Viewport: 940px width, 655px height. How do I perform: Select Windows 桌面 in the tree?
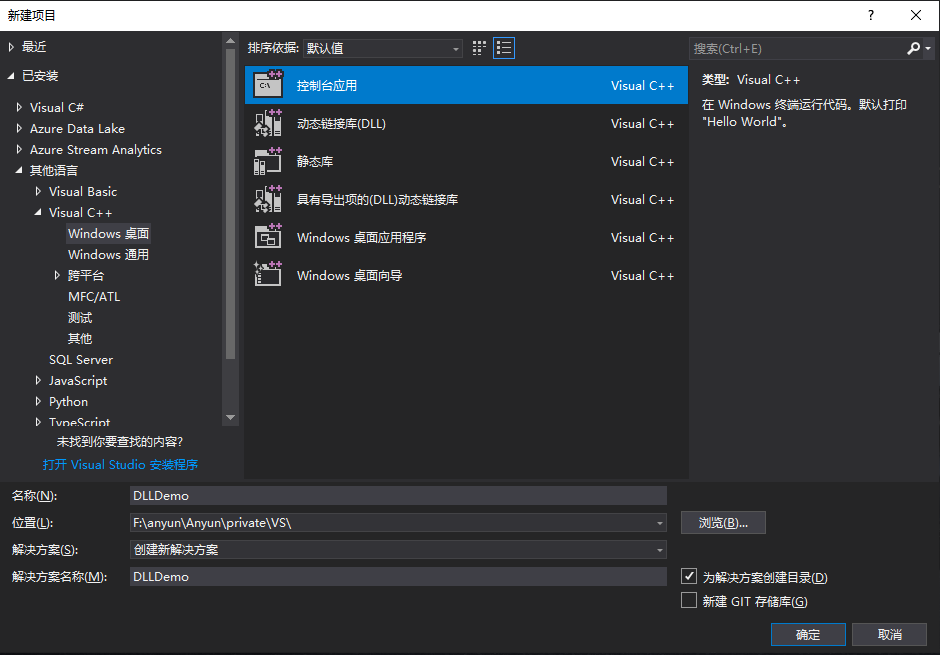pyautogui.click(x=108, y=233)
